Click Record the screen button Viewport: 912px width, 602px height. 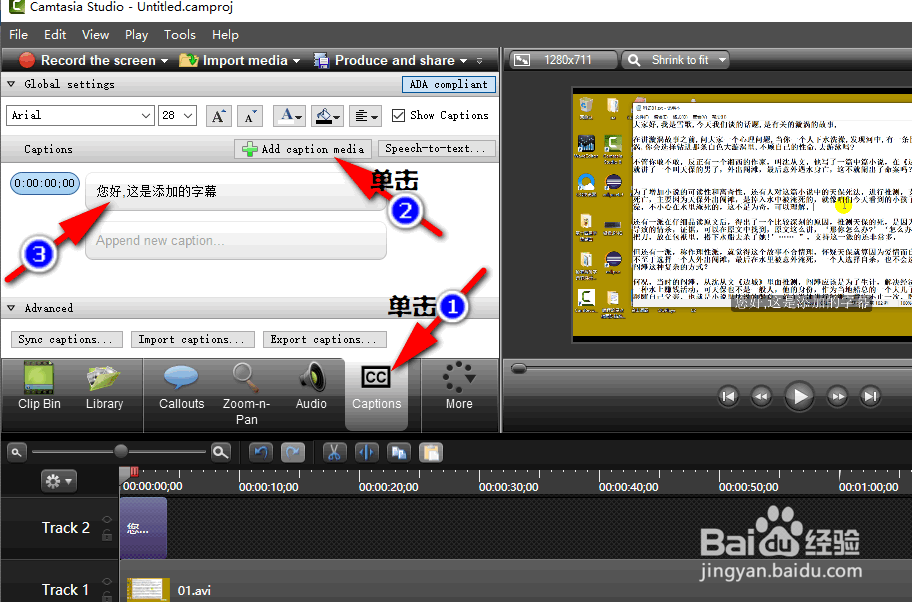pyautogui.click(x=87, y=60)
